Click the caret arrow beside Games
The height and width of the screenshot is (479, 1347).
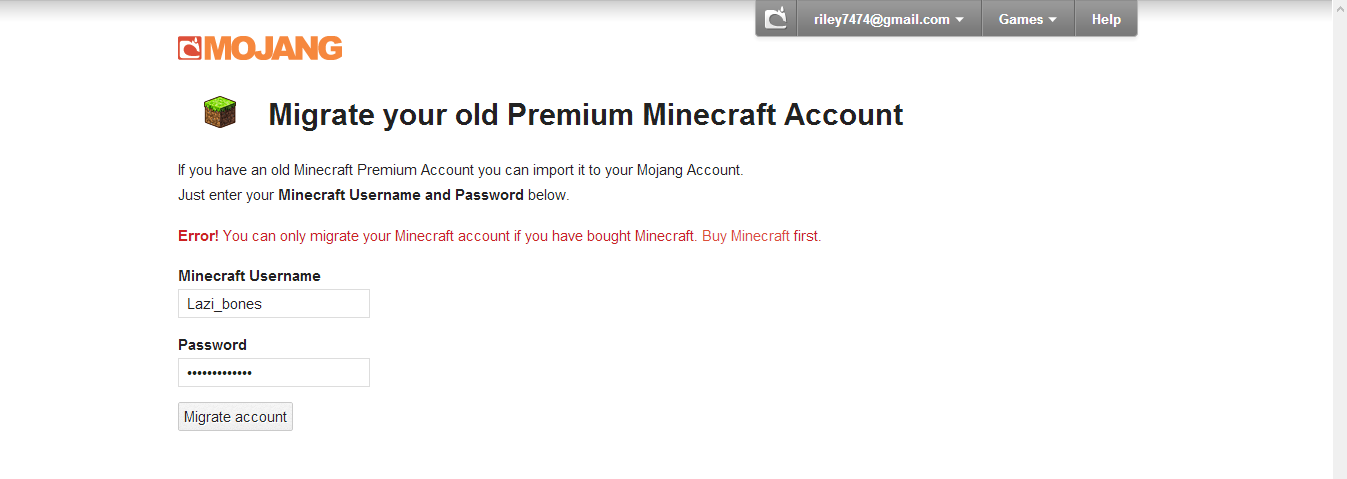[1052, 20]
